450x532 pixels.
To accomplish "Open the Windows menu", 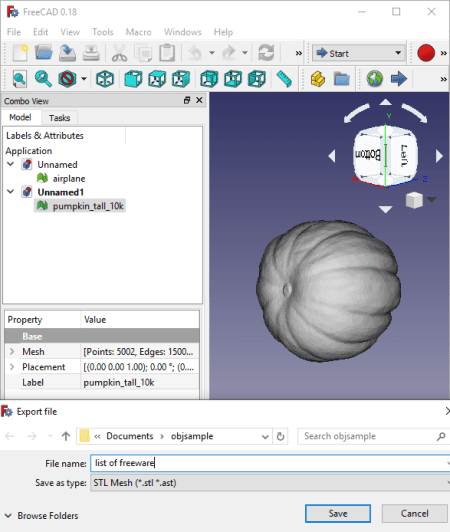I will (183, 32).
